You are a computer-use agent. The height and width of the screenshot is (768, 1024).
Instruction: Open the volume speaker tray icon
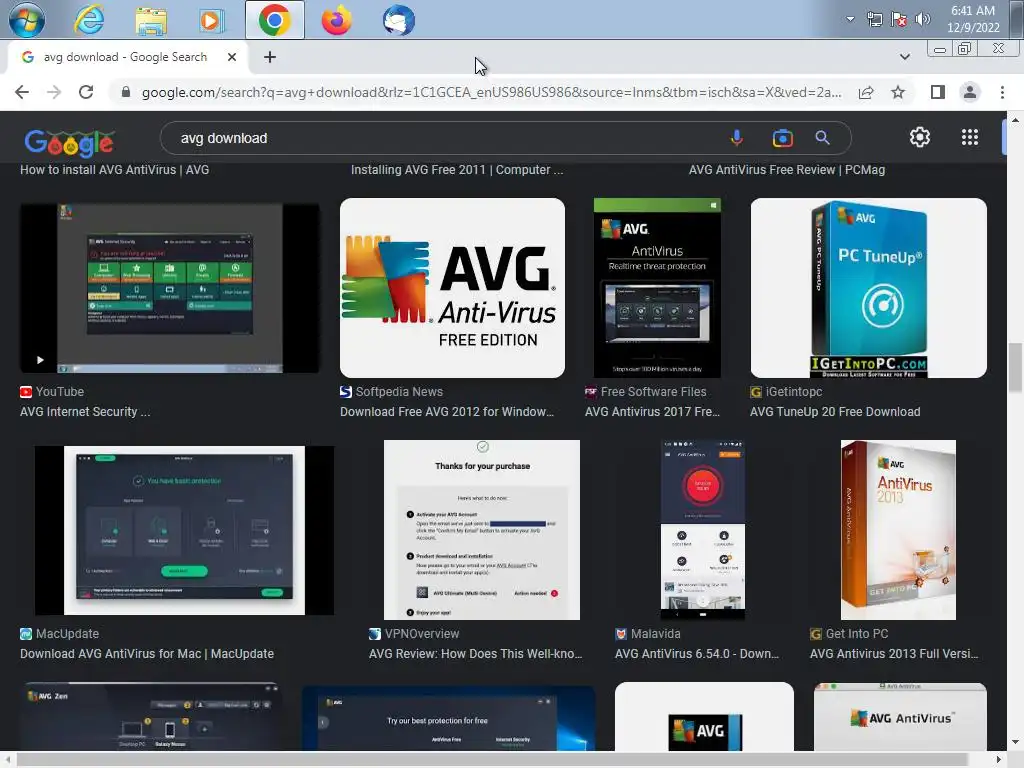[x=923, y=19]
